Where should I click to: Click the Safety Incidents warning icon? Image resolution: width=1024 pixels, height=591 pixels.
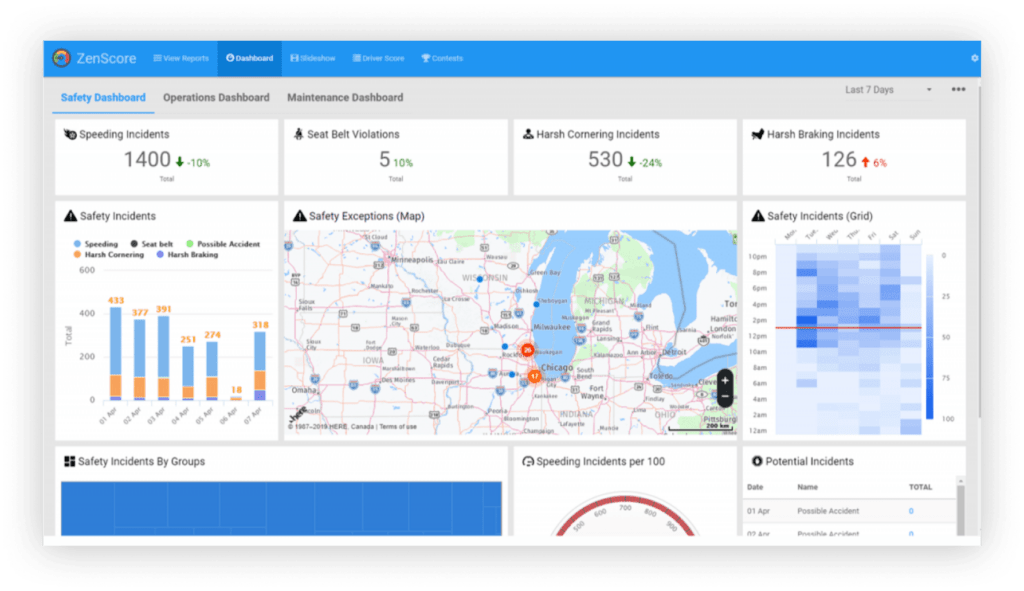click(71, 216)
